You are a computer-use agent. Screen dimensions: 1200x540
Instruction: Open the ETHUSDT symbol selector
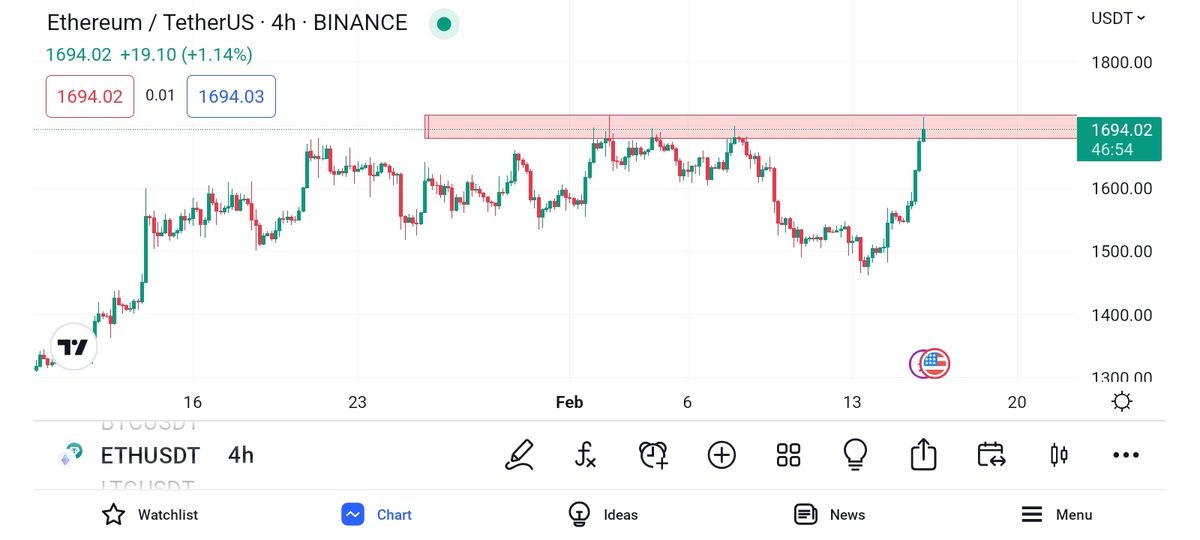(150, 455)
